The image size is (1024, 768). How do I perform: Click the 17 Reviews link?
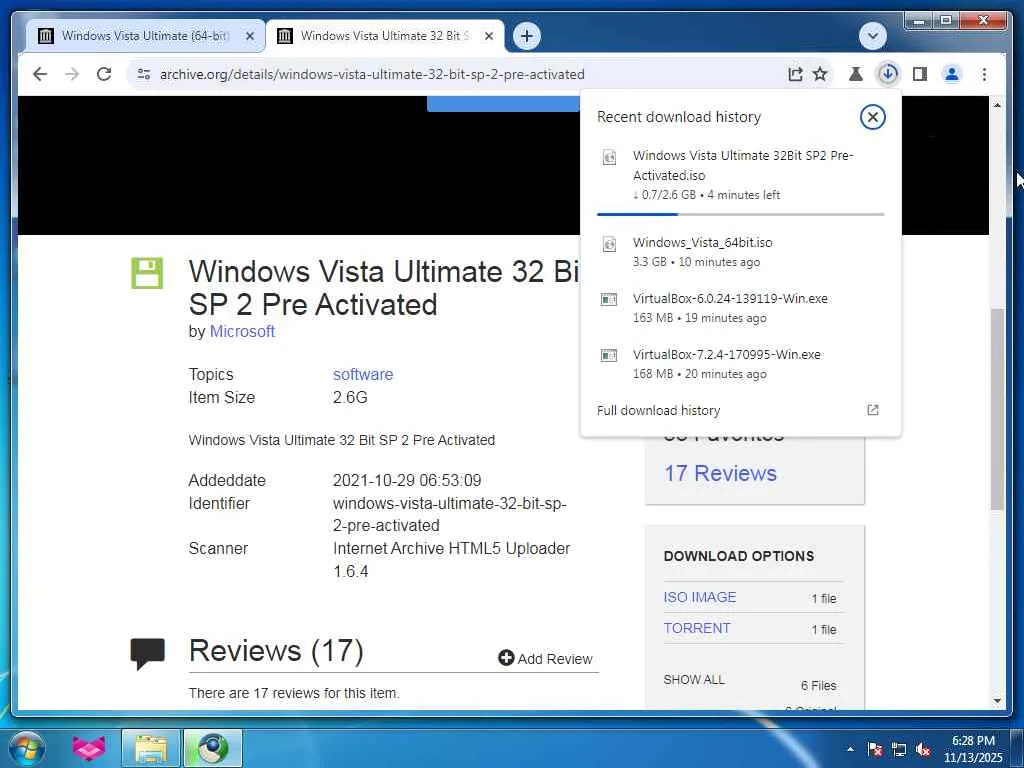pos(720,473)
